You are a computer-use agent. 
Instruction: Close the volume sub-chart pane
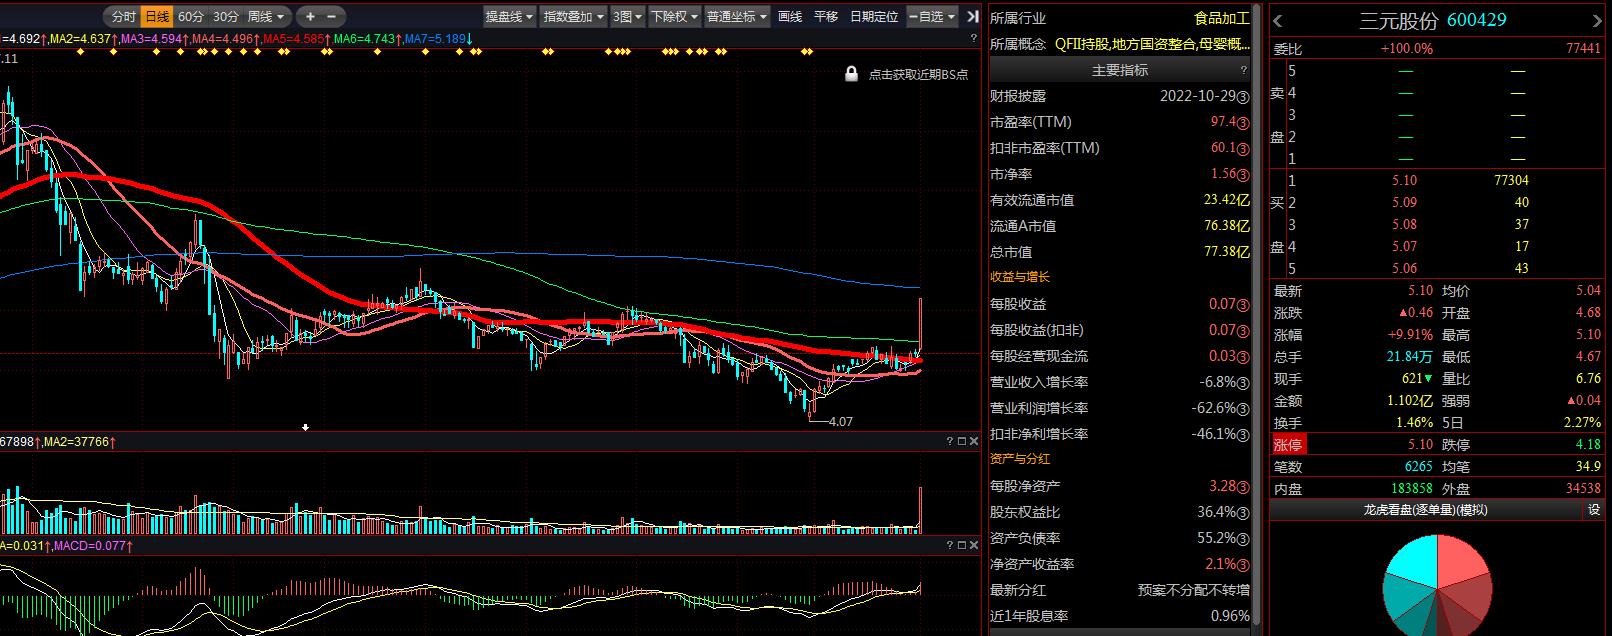click(x=974, y=441)
